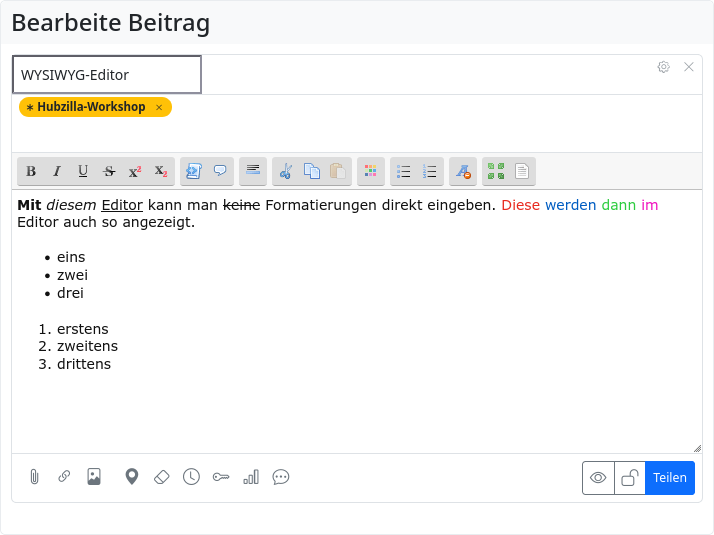Toggle the preview eye button

tap(598, 478)
